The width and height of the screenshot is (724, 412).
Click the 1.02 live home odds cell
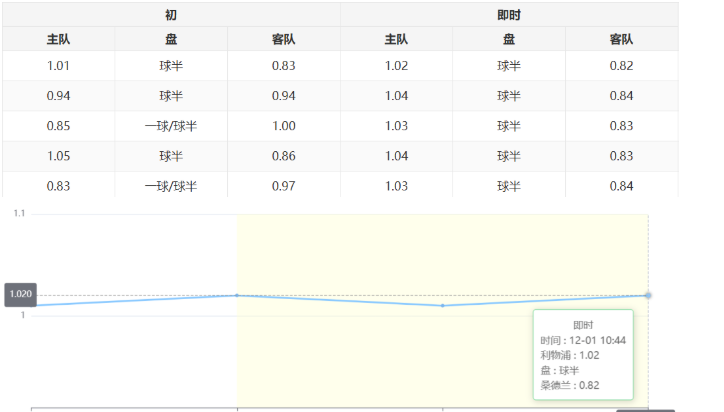pos(396,66)
